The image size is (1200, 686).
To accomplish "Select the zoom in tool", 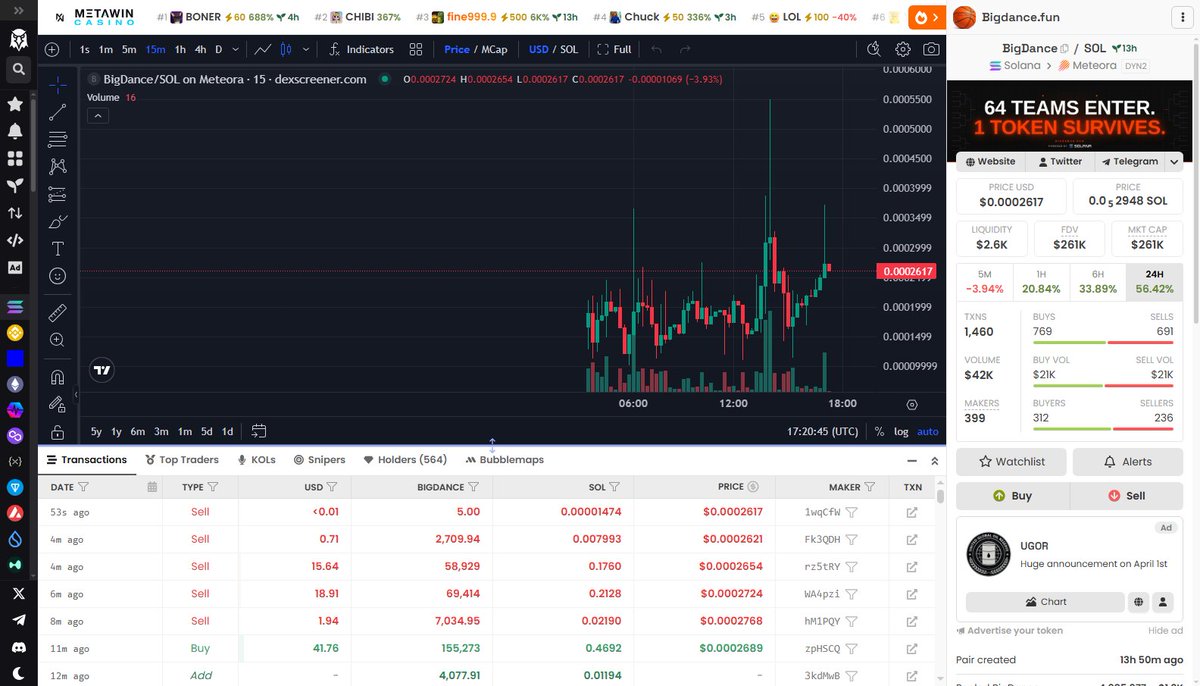I will (57, 340).
